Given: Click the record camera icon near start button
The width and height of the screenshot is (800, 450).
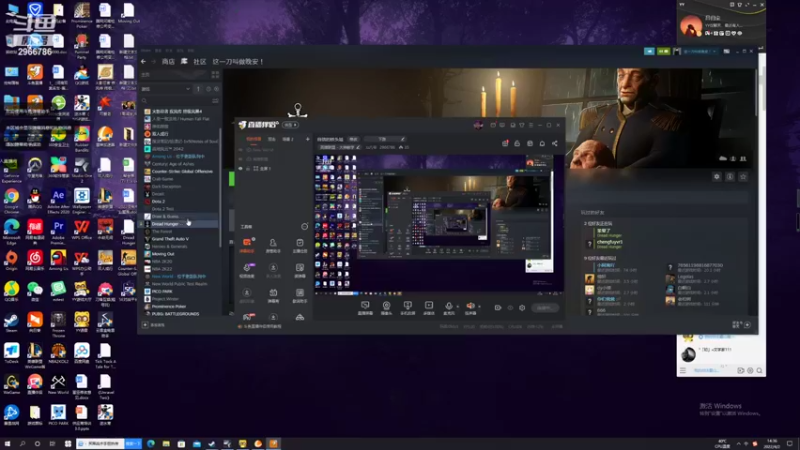Looking at the screenshot, I should 498,308.
